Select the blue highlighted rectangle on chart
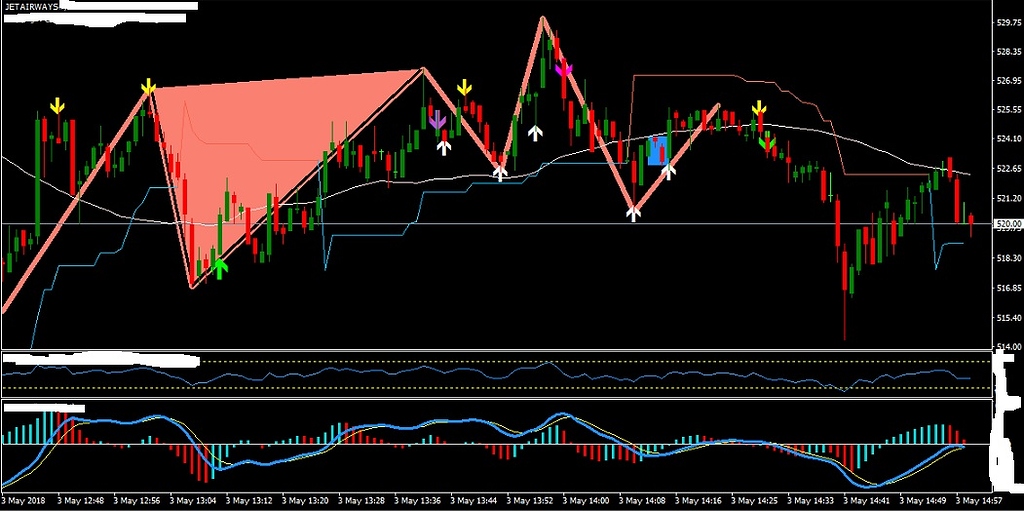Image resolution: width=1024 pixels, height=511 pixels. point(656,151)
